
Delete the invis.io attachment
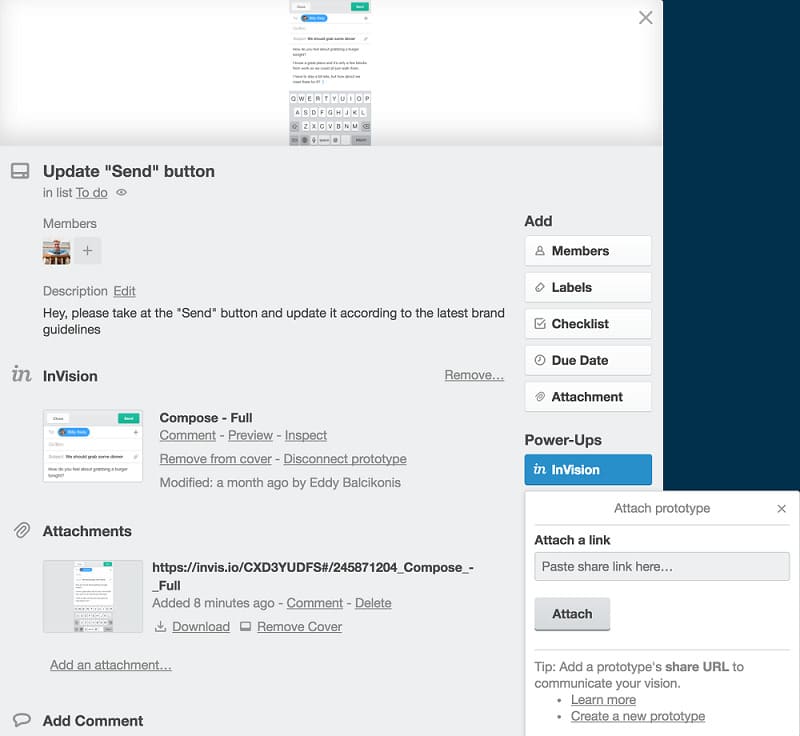click(x=373, y=603)
